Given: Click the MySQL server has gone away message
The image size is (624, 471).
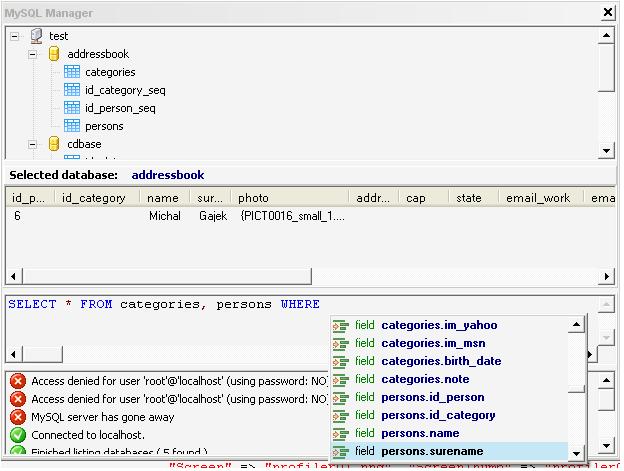Looking at the screenshot, I should click(x=103, y=417).
